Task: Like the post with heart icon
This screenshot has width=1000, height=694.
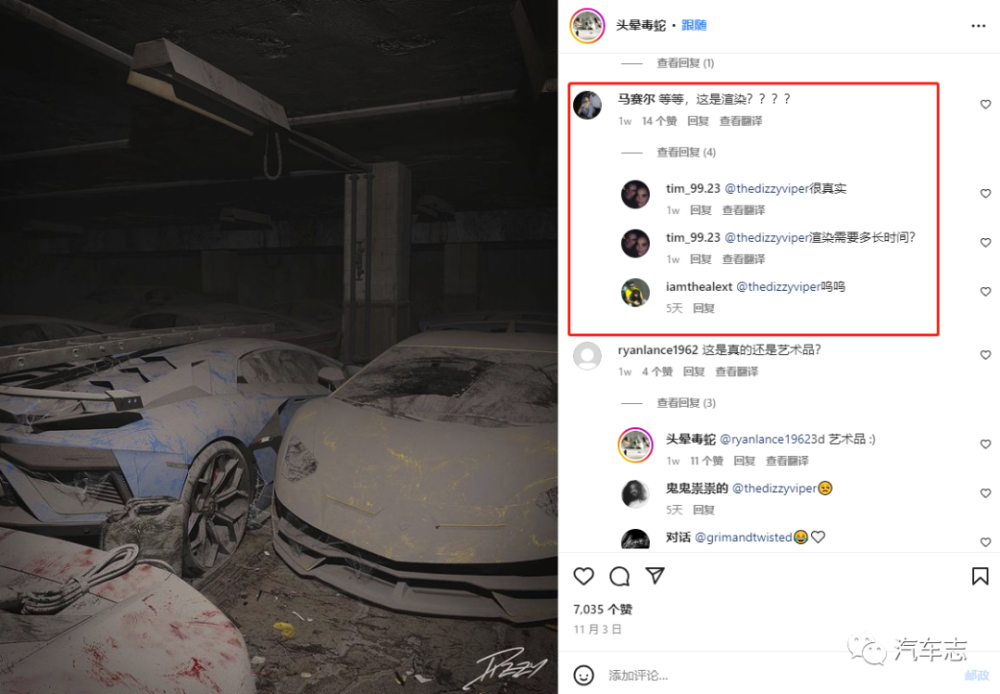Action: 584,577
